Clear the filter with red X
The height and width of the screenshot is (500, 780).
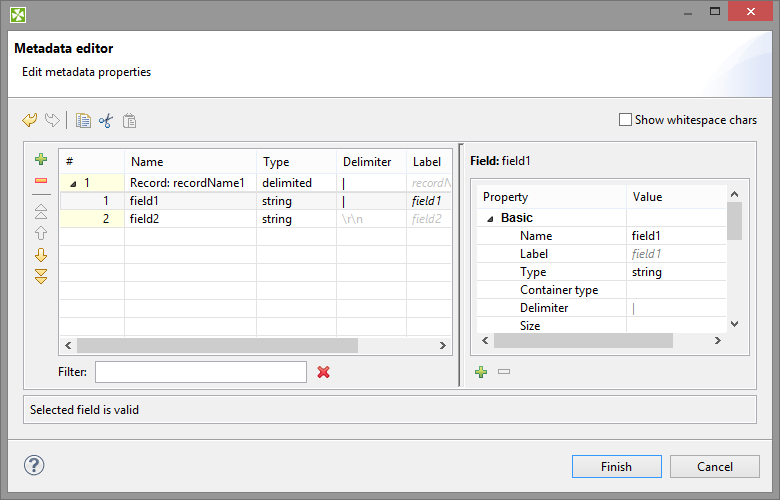tap(323, 372)
